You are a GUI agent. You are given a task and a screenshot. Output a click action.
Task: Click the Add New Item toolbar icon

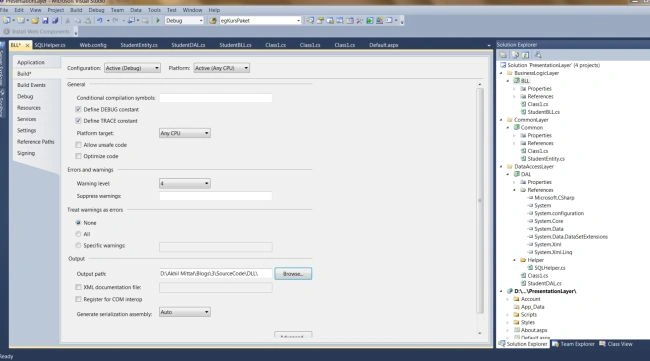click(x=21, y=20)
